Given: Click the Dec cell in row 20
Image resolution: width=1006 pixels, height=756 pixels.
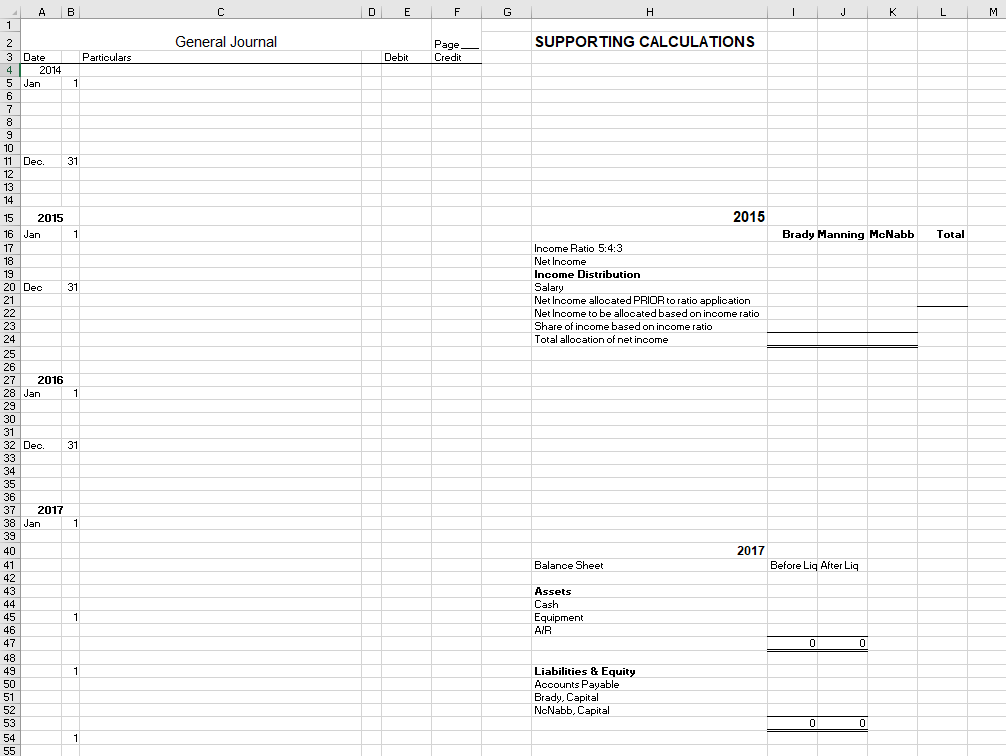Looking at the screenshot, I should [x=41, y=287].
